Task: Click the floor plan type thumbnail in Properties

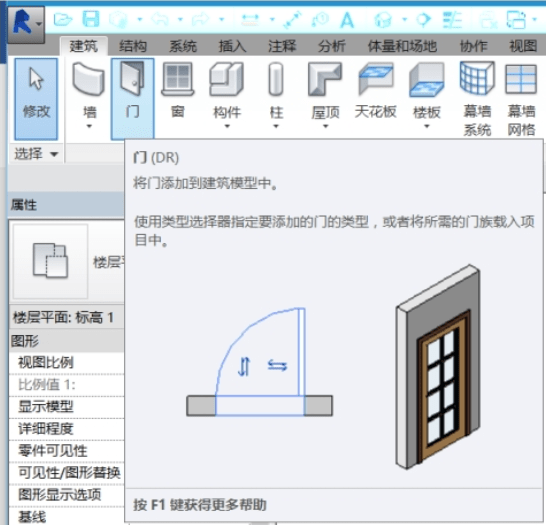Action: 50,261
